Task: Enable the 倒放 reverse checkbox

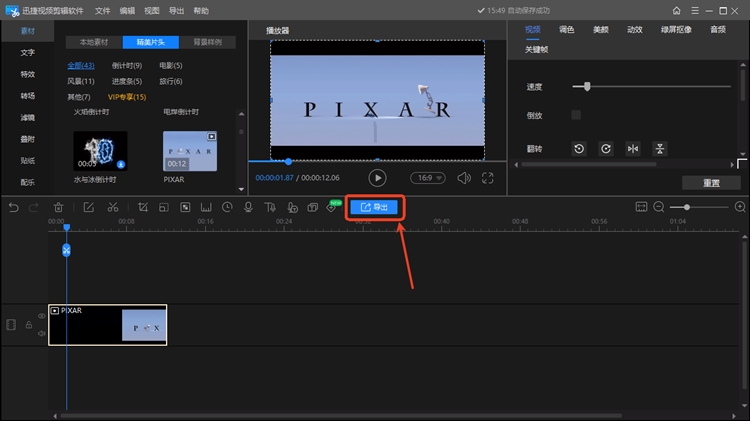Action: tap(576, 115)
